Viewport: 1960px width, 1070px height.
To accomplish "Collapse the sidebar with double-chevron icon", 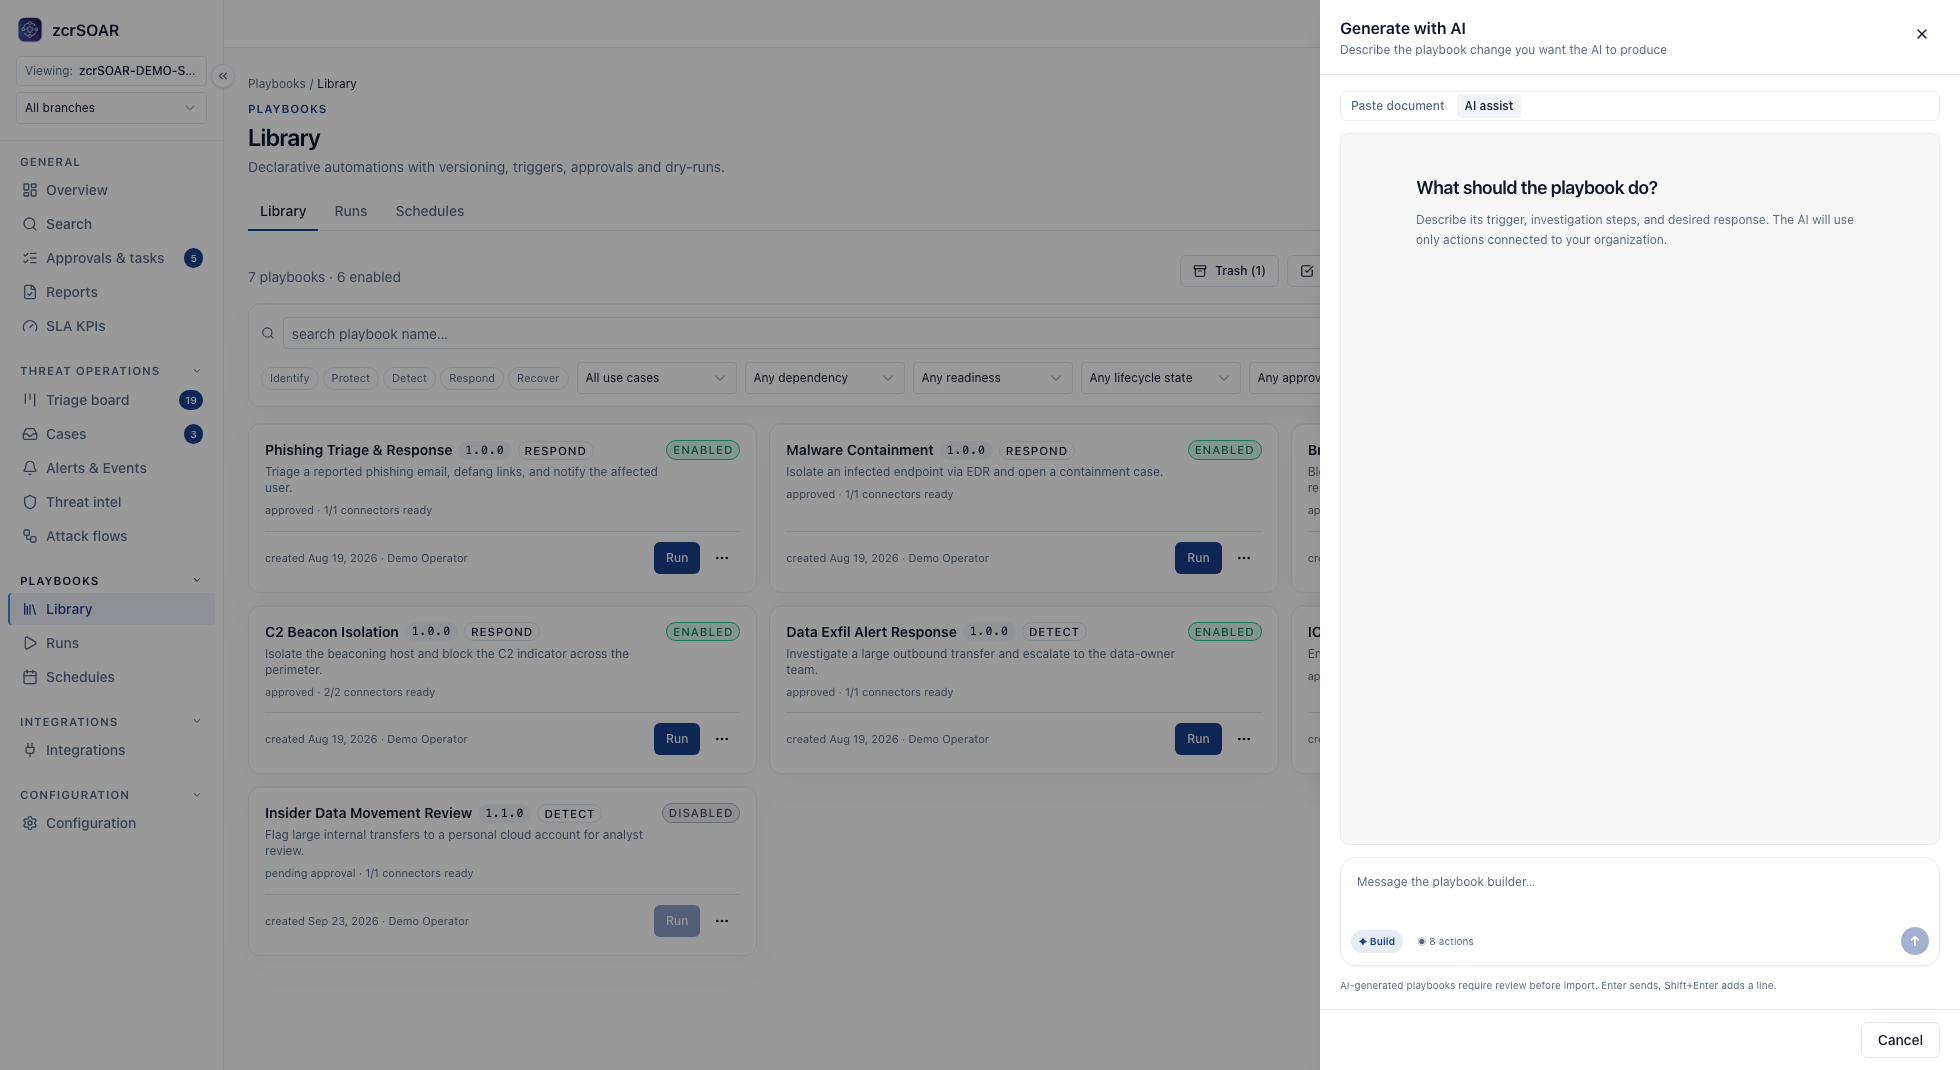I will click(223, 76).
